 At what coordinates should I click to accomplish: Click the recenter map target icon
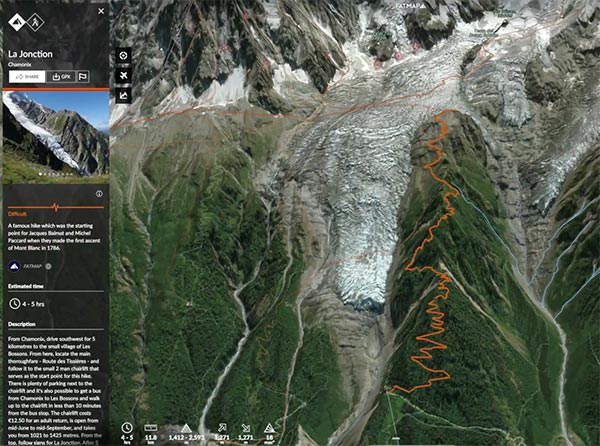tap(123, 56)
